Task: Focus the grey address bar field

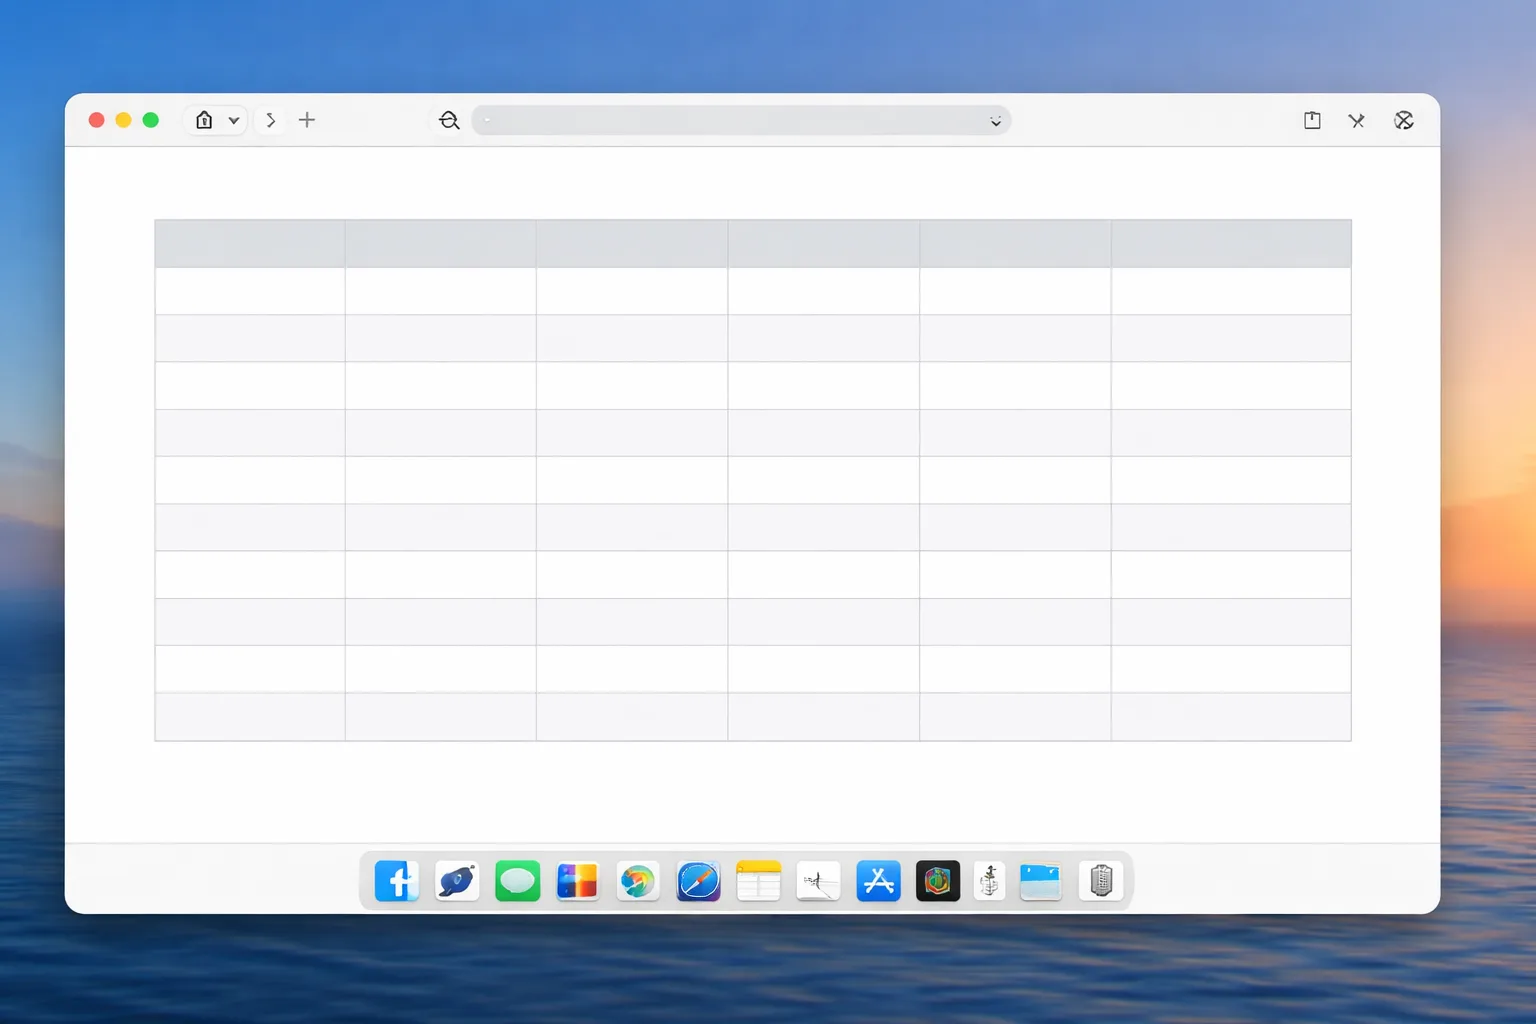Action: coord(741,120)
